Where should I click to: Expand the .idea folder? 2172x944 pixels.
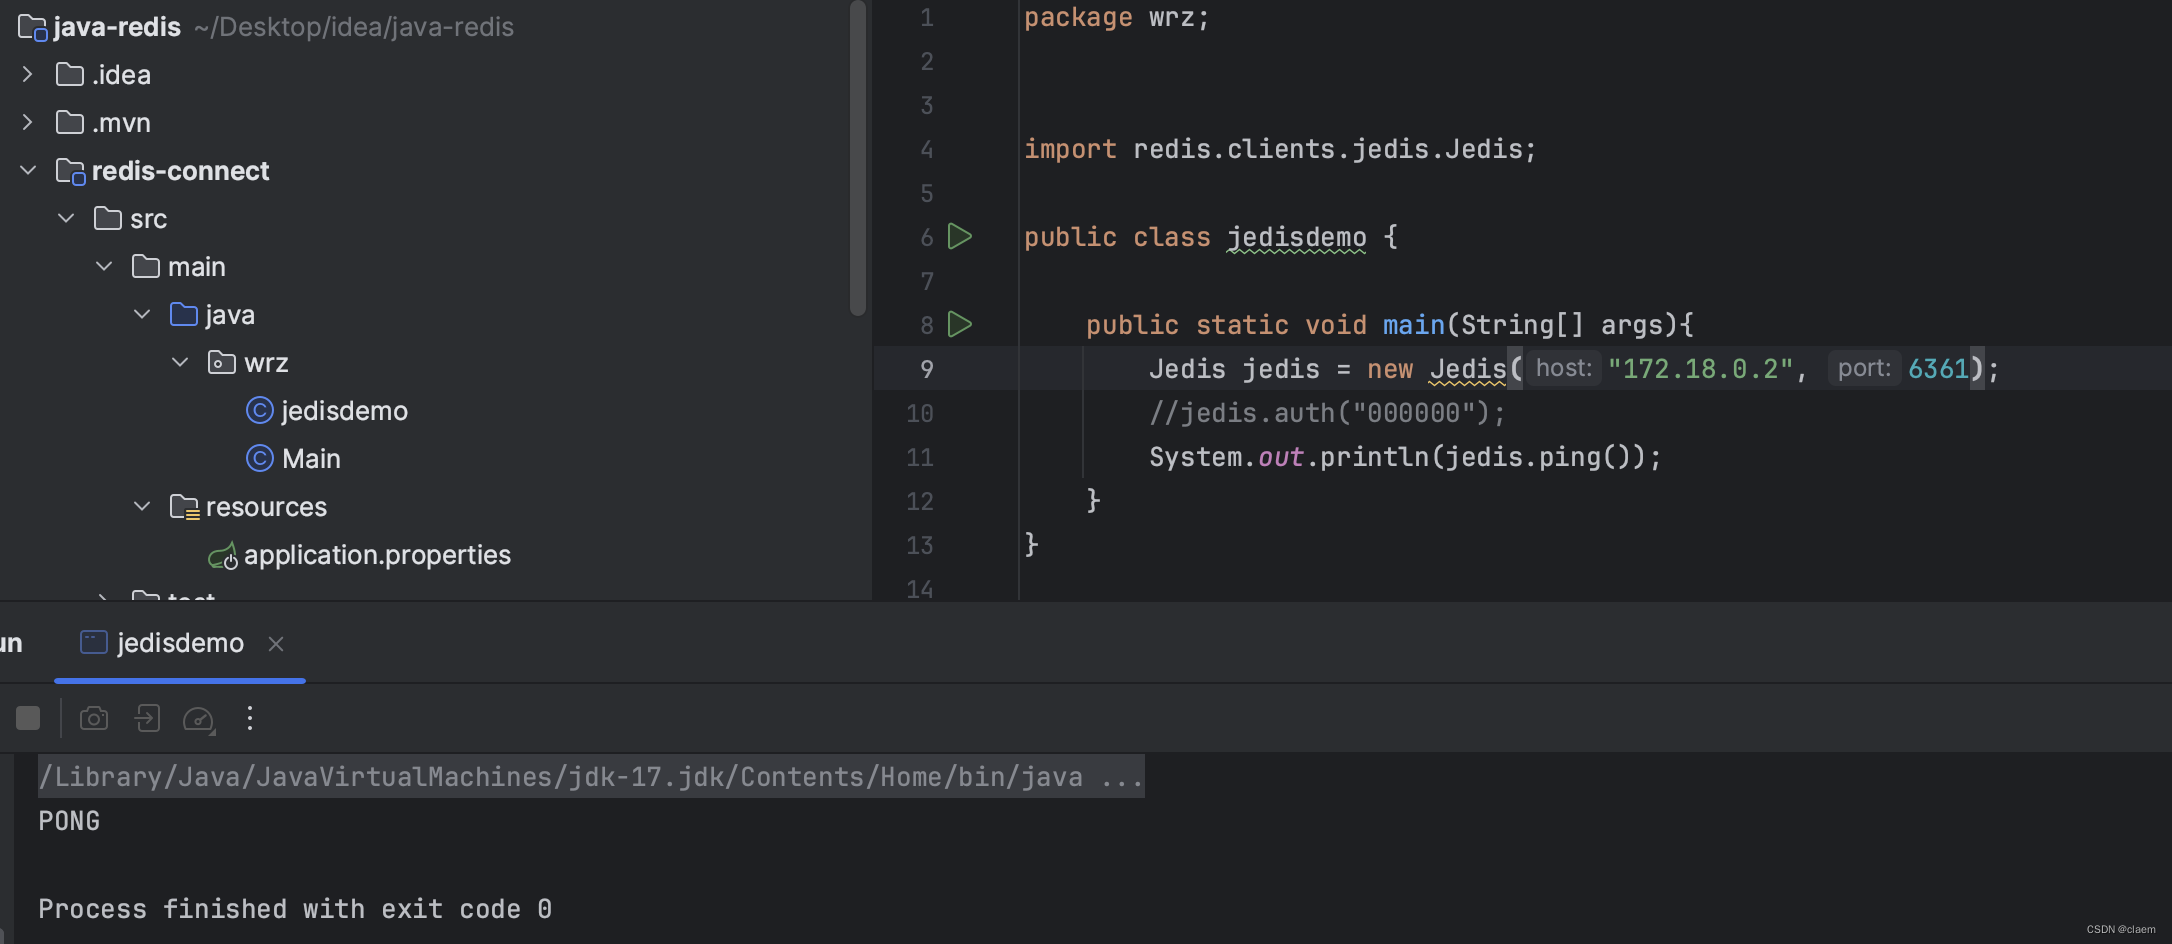[x=27, y=75]
